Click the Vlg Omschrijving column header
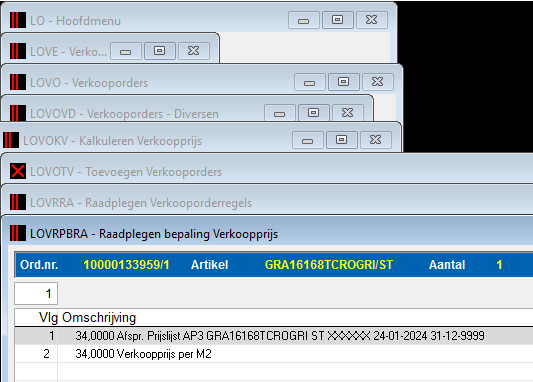533x382 pixels. click(88, 317)
